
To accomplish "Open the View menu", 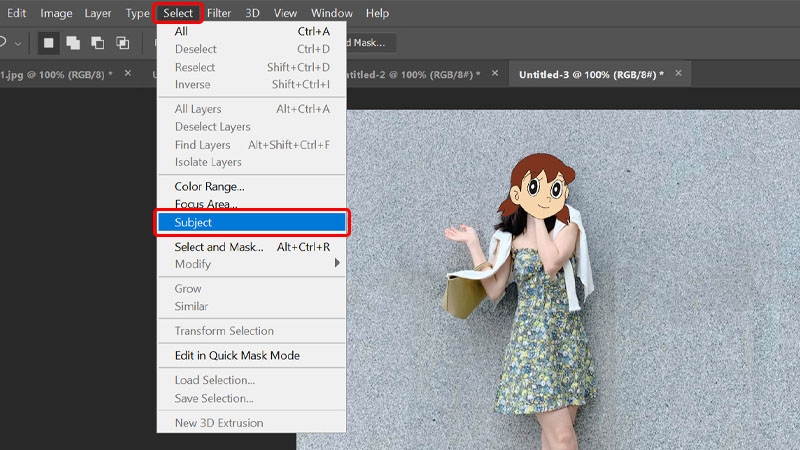I will click(285, 13).
